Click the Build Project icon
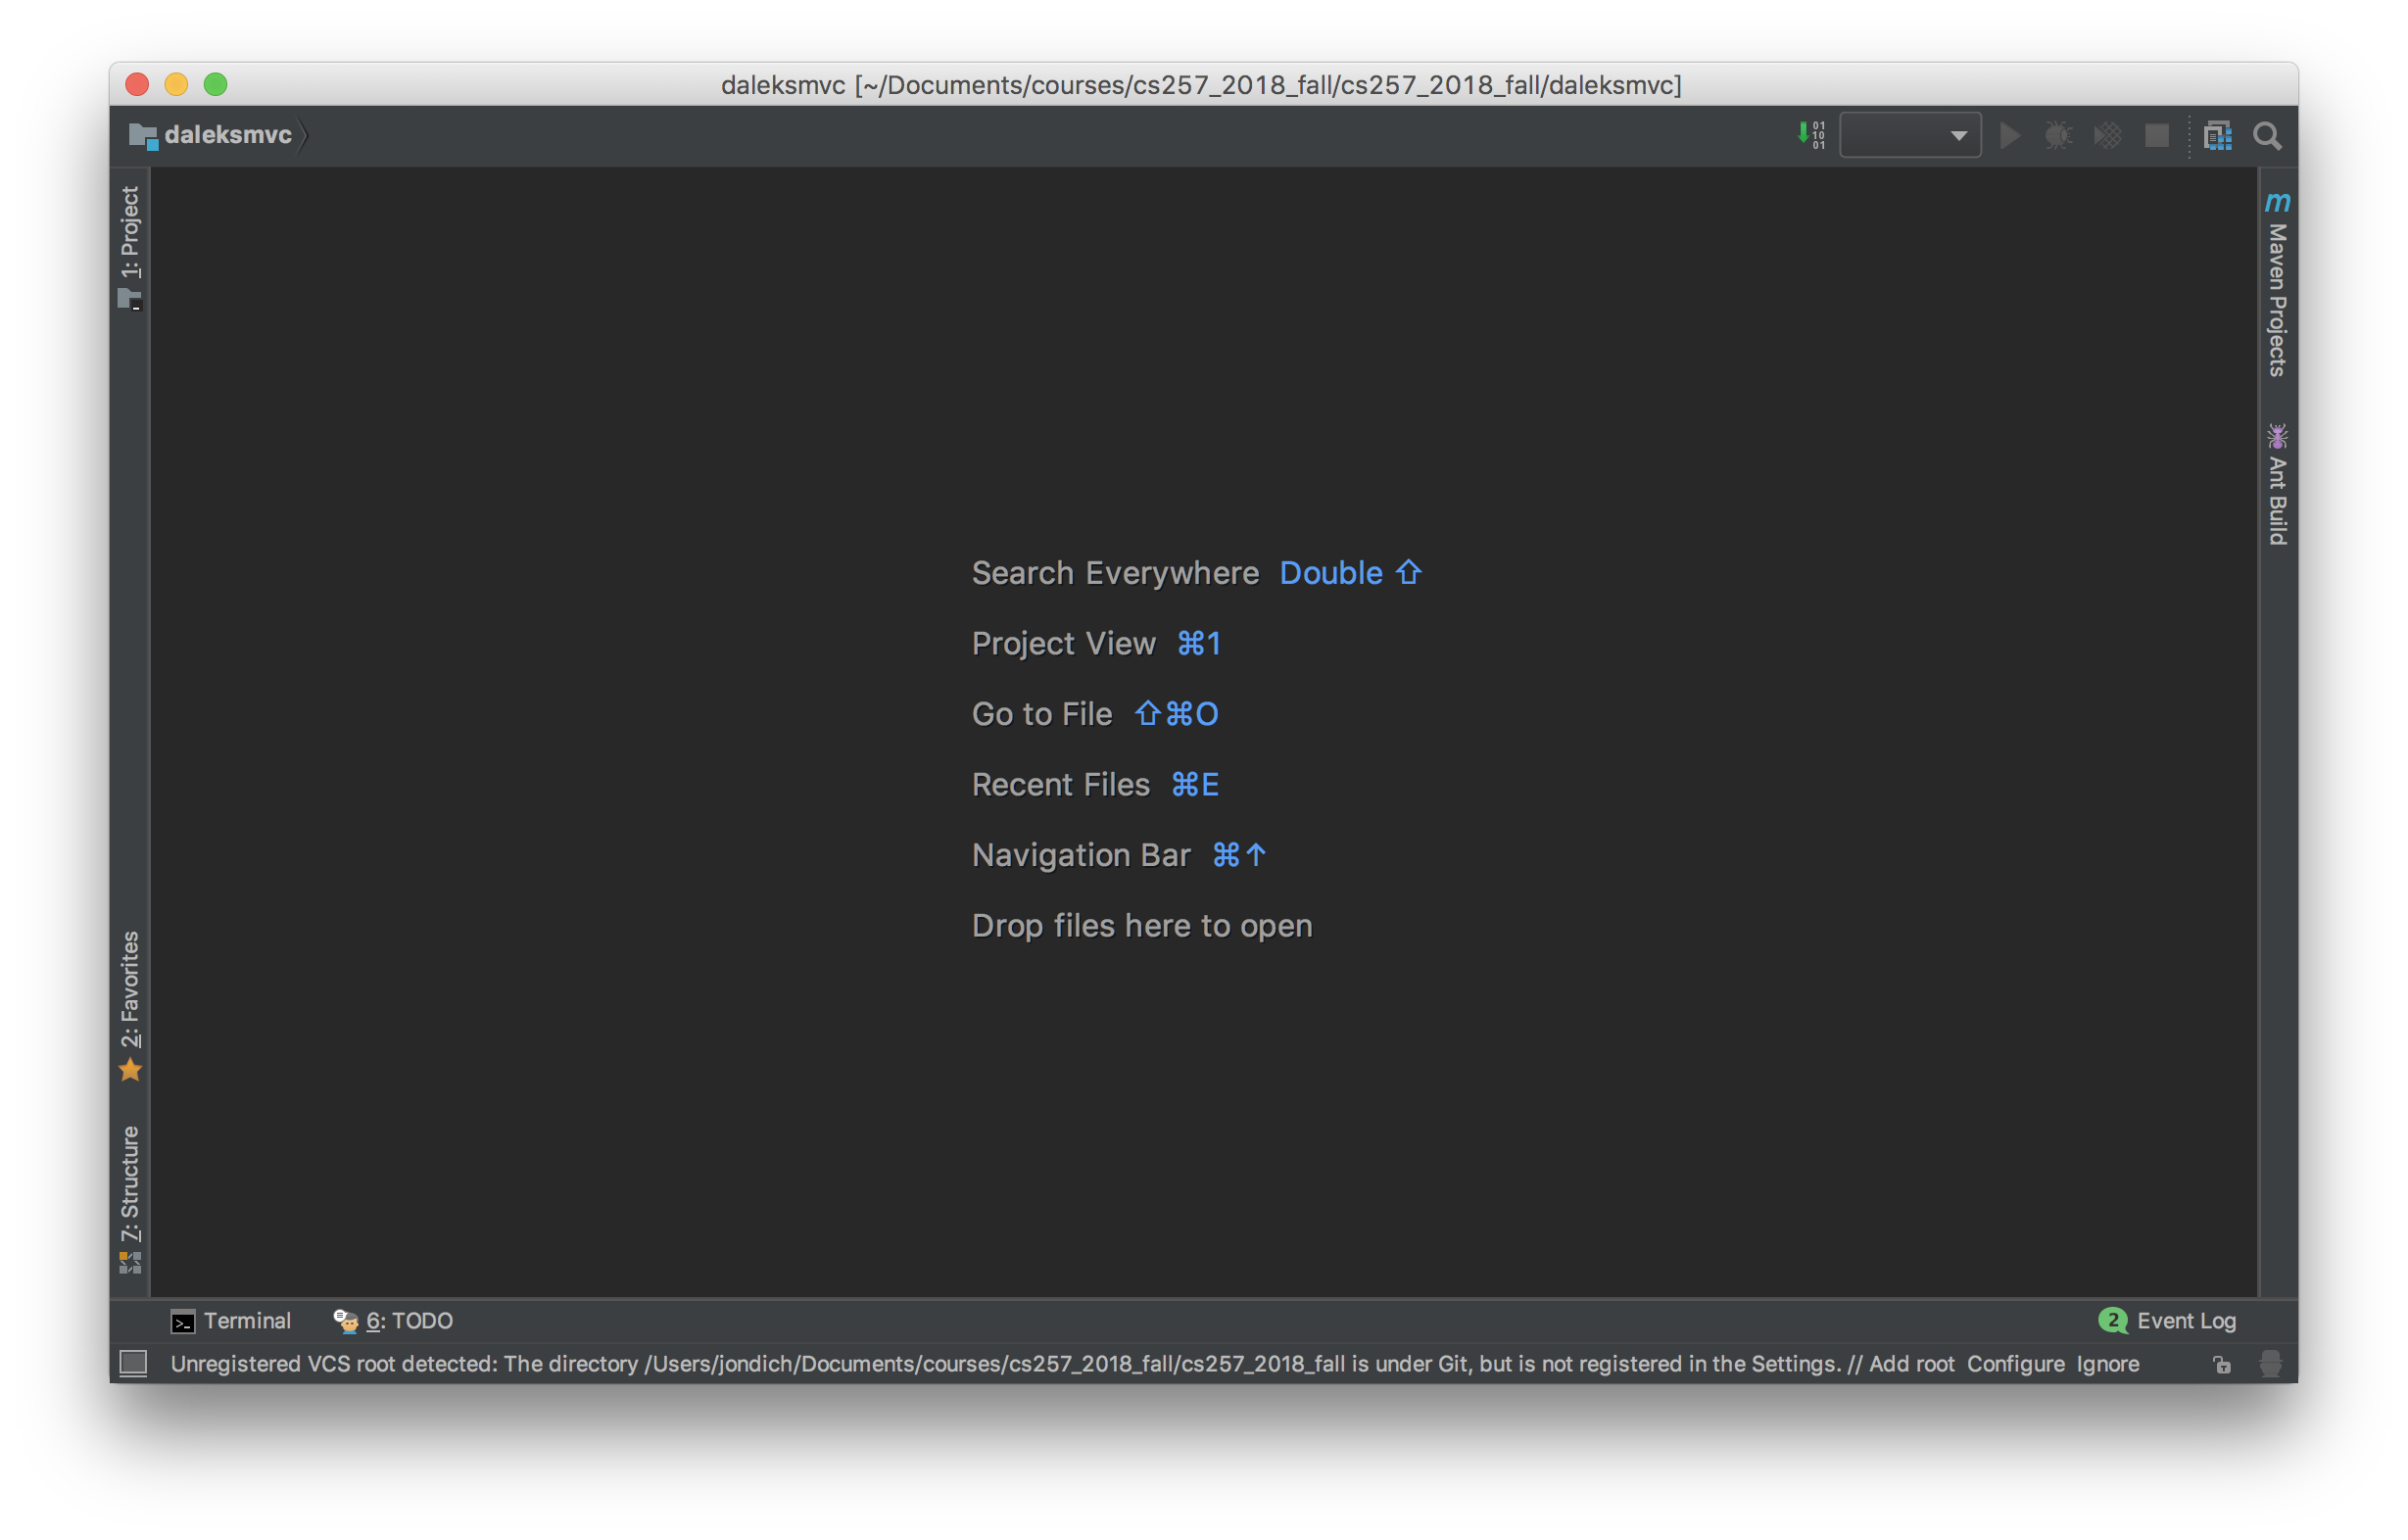This screenshot has height=1540, width=2408. [x=1810, y=135]
